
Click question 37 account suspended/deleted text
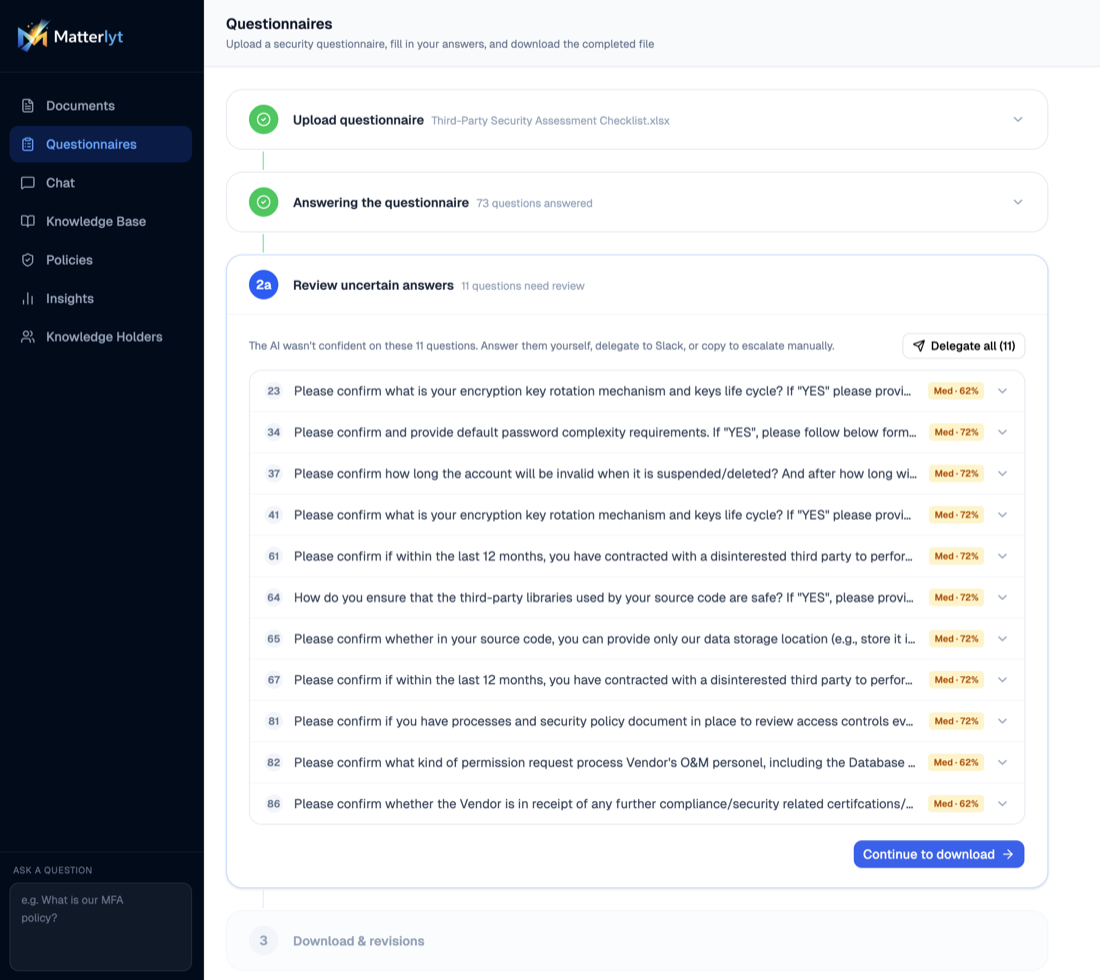coord(605,474)
